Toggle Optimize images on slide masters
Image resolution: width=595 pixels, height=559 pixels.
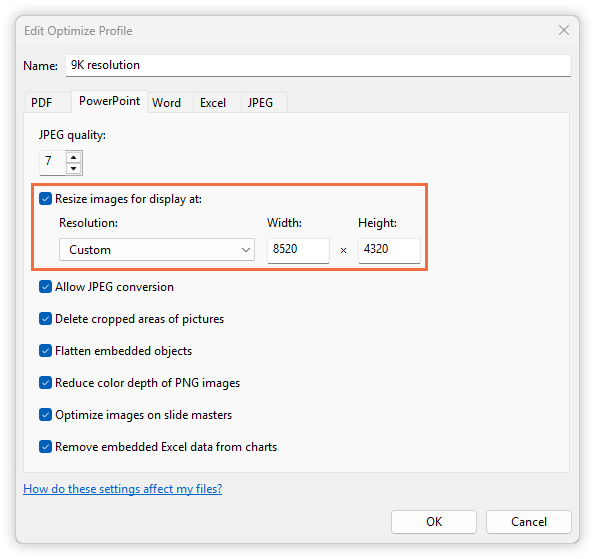(x=45, y=414)
